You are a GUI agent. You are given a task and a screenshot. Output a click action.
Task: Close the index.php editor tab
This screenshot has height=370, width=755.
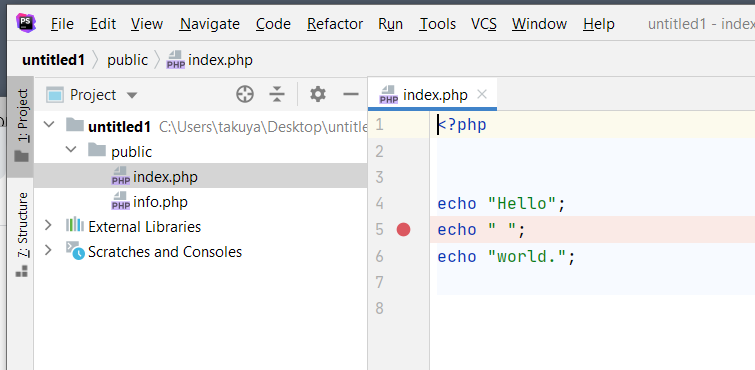click(x=482, y=94)
